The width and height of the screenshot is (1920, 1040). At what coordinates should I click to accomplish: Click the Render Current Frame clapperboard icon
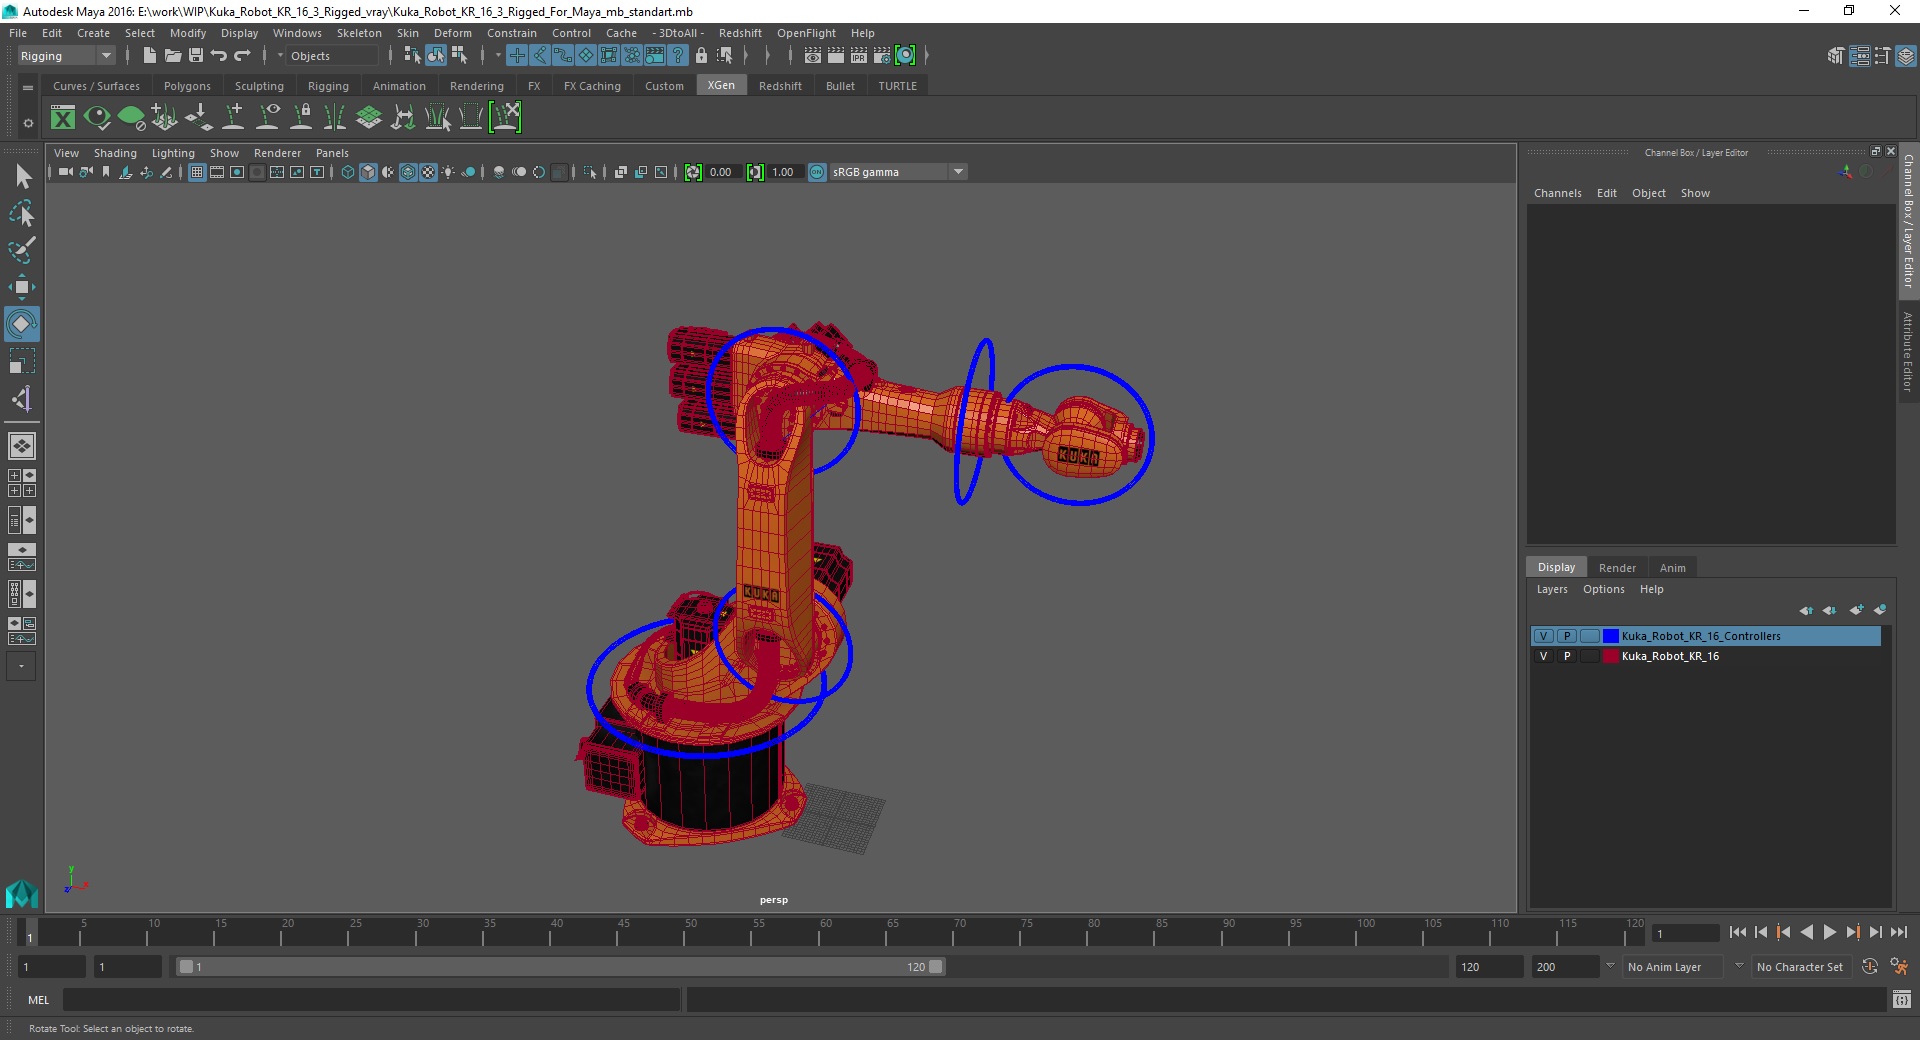pos(836,56)
